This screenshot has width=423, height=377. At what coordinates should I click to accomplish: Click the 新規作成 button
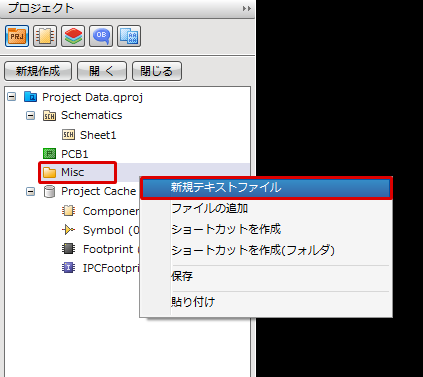coord(38,71)
